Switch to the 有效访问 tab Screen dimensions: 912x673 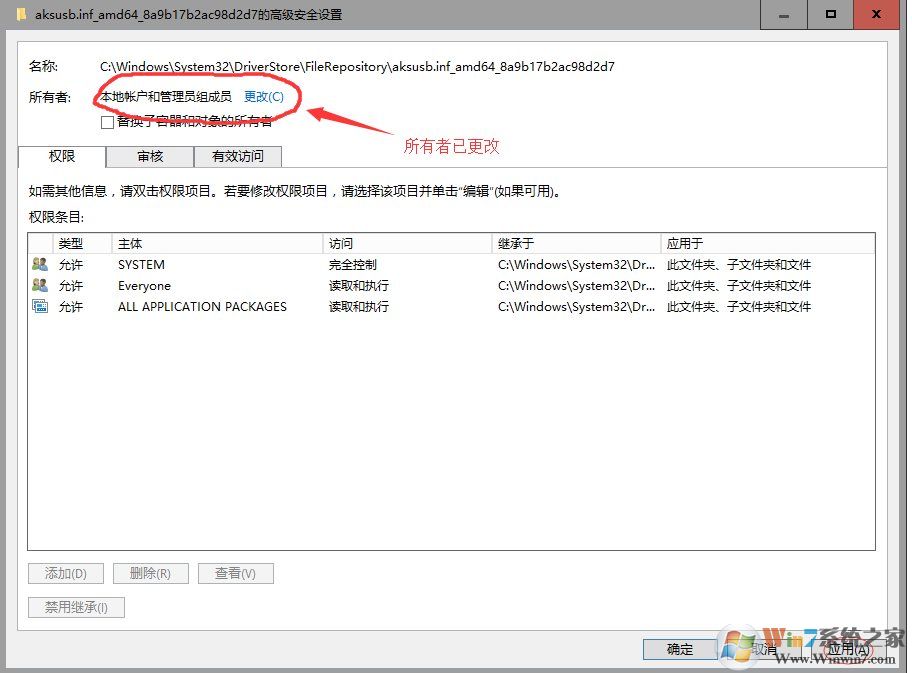(237, 156)
